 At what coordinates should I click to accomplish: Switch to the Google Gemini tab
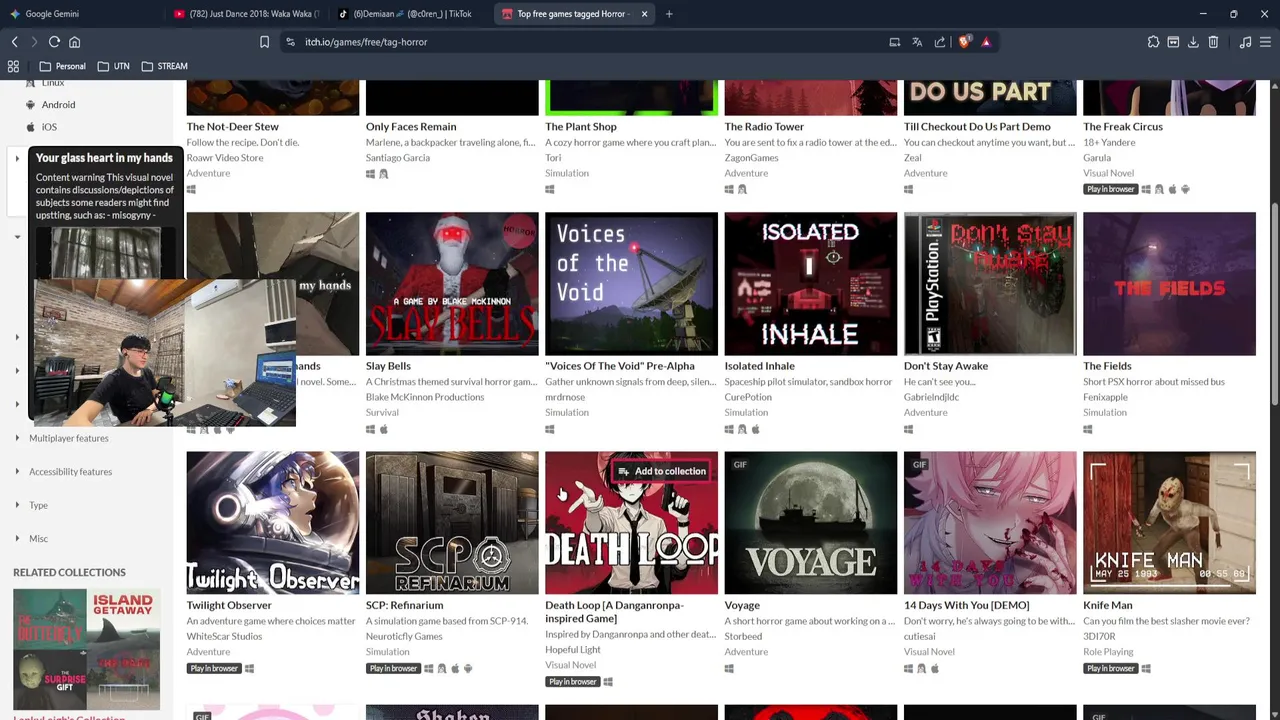click(52, 14)
